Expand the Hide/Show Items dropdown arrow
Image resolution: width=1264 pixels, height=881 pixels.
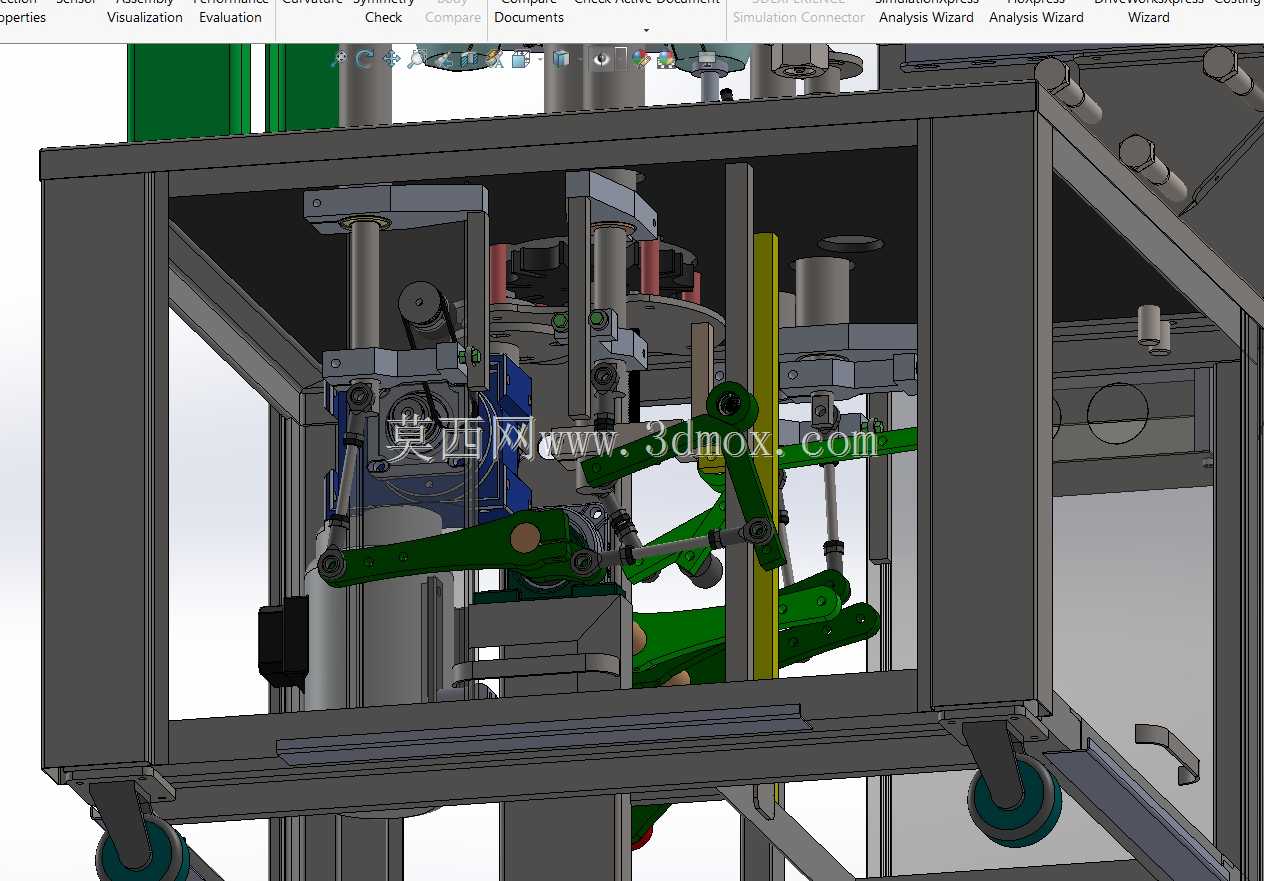click(x=621, y=58)
